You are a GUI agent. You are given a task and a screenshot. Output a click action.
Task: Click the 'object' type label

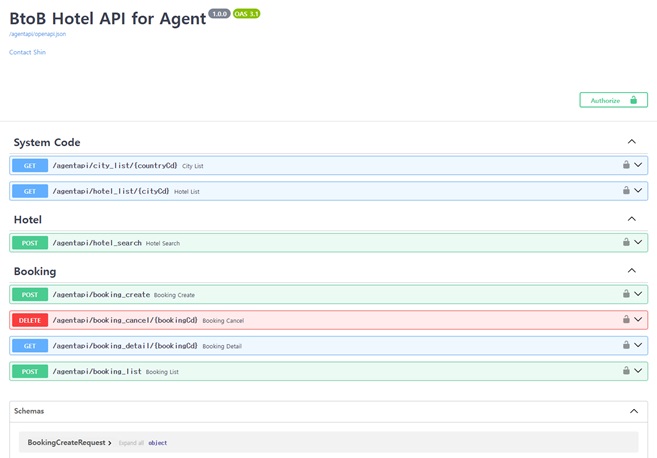158,443
